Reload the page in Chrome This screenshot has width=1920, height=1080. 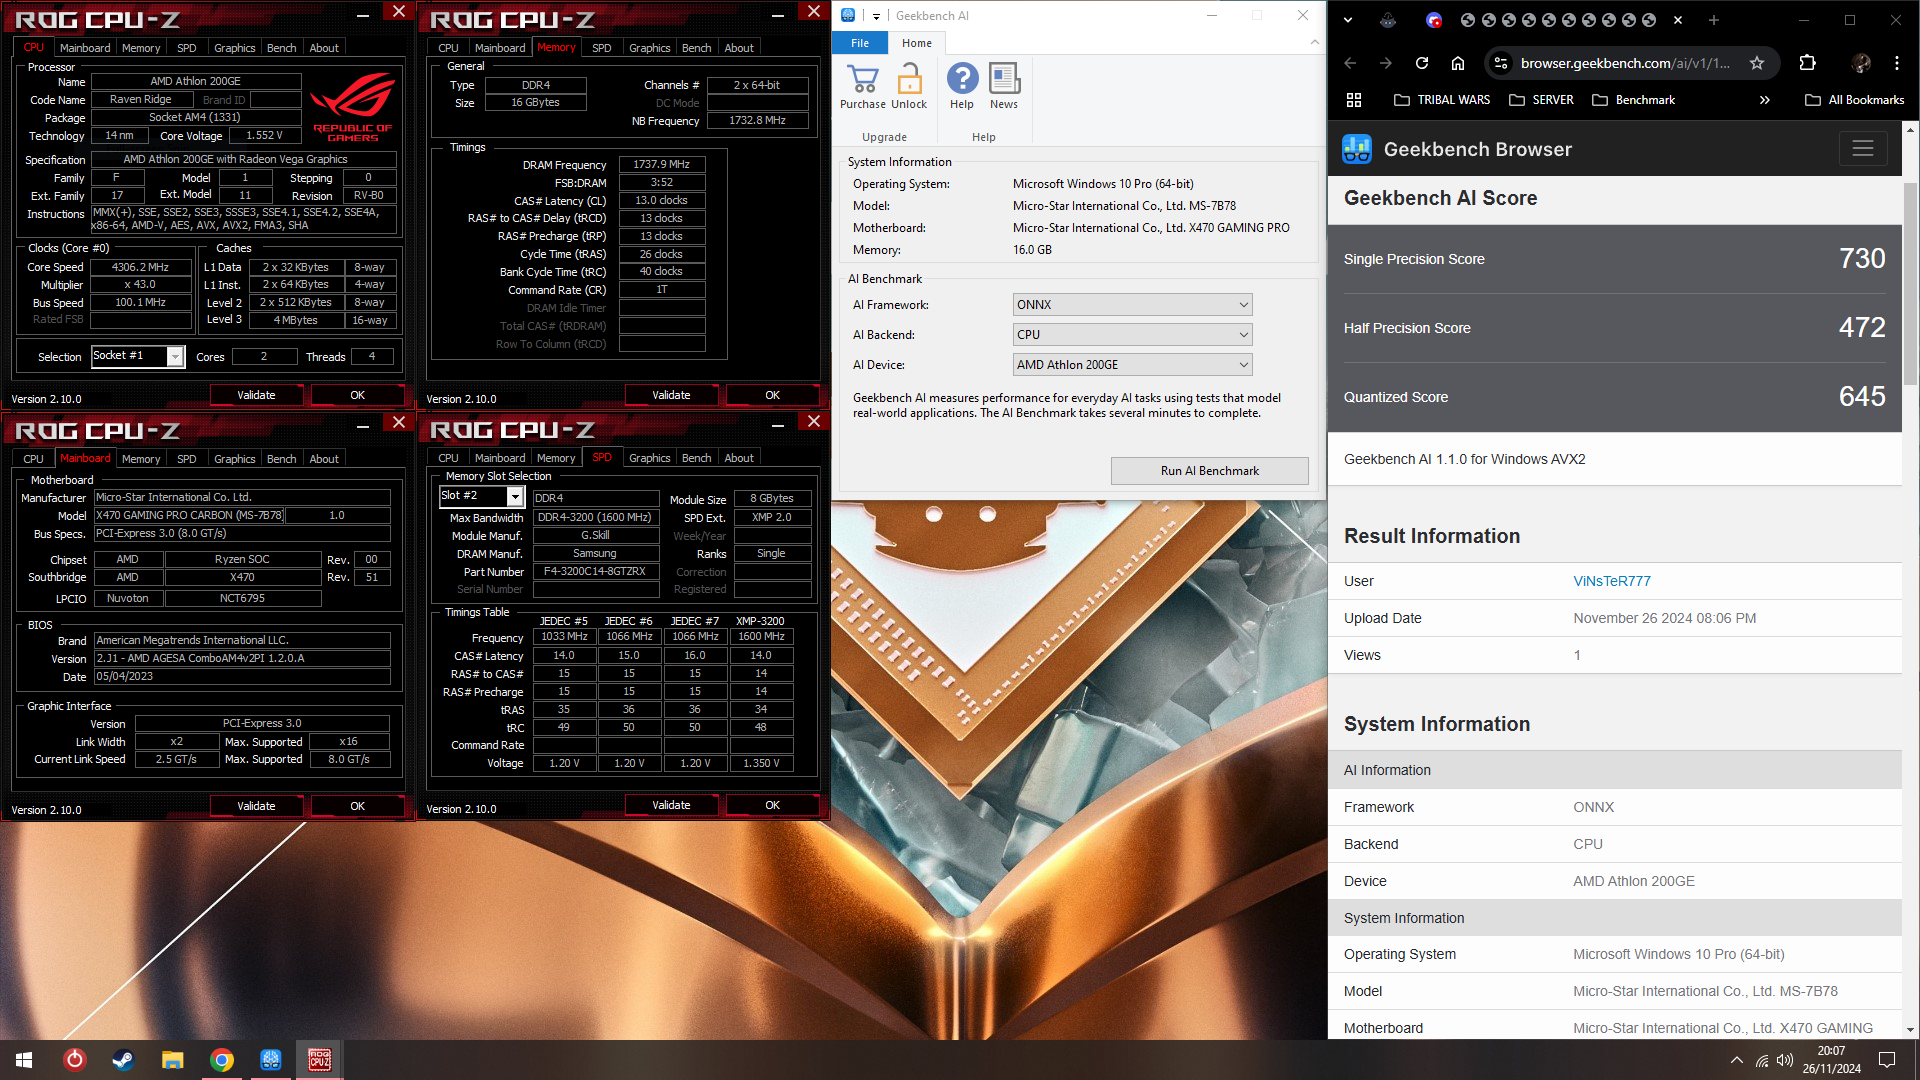pos(1422,63)
